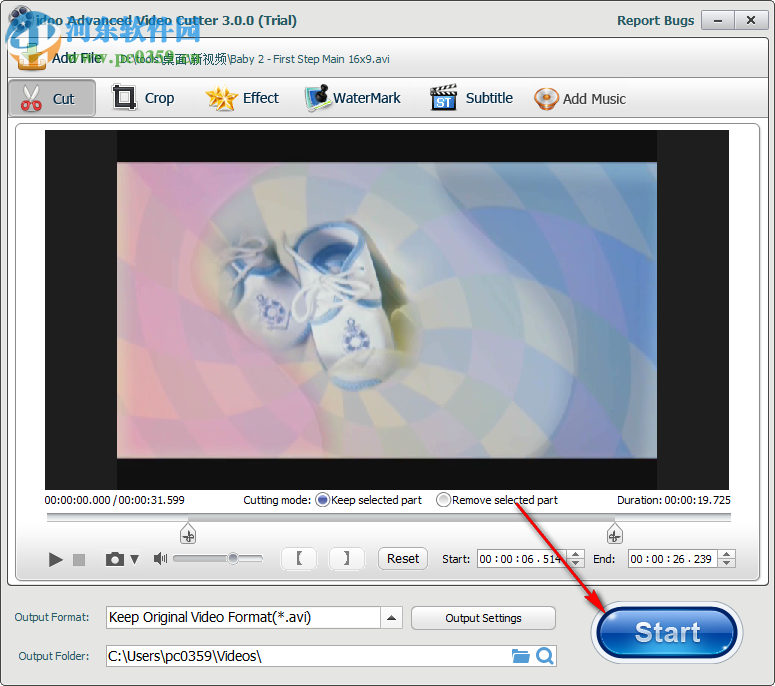The height and width of the screenshot is (686, 775).
Task: Play the video preview
Action: pyautogui.click(x=55, y=559)
